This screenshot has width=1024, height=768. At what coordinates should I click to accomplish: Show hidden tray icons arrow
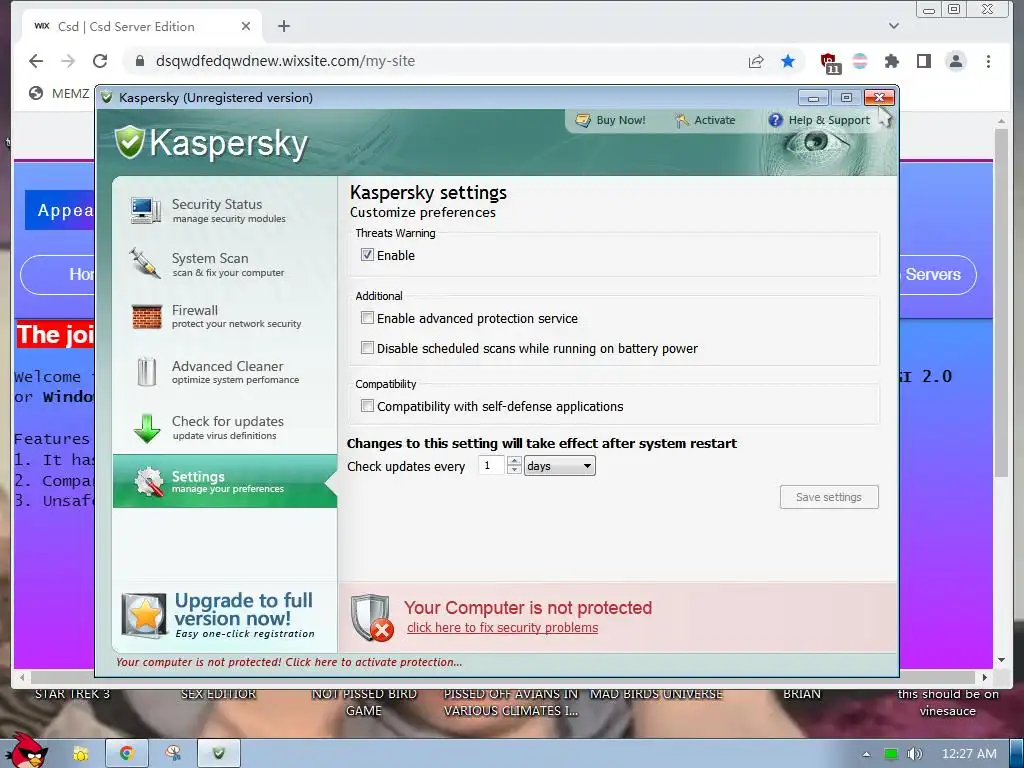point(866,754)
